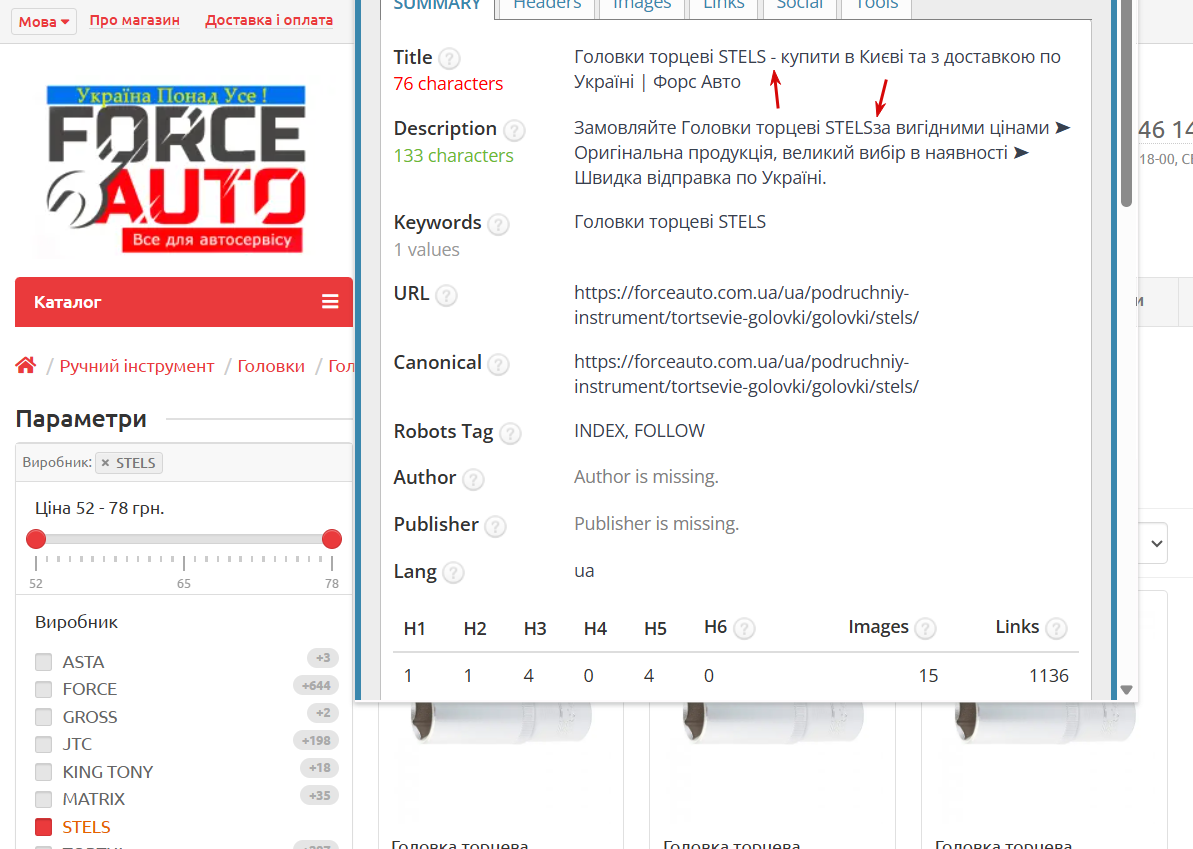Click the +18 count badge for KING TONY

320,768
